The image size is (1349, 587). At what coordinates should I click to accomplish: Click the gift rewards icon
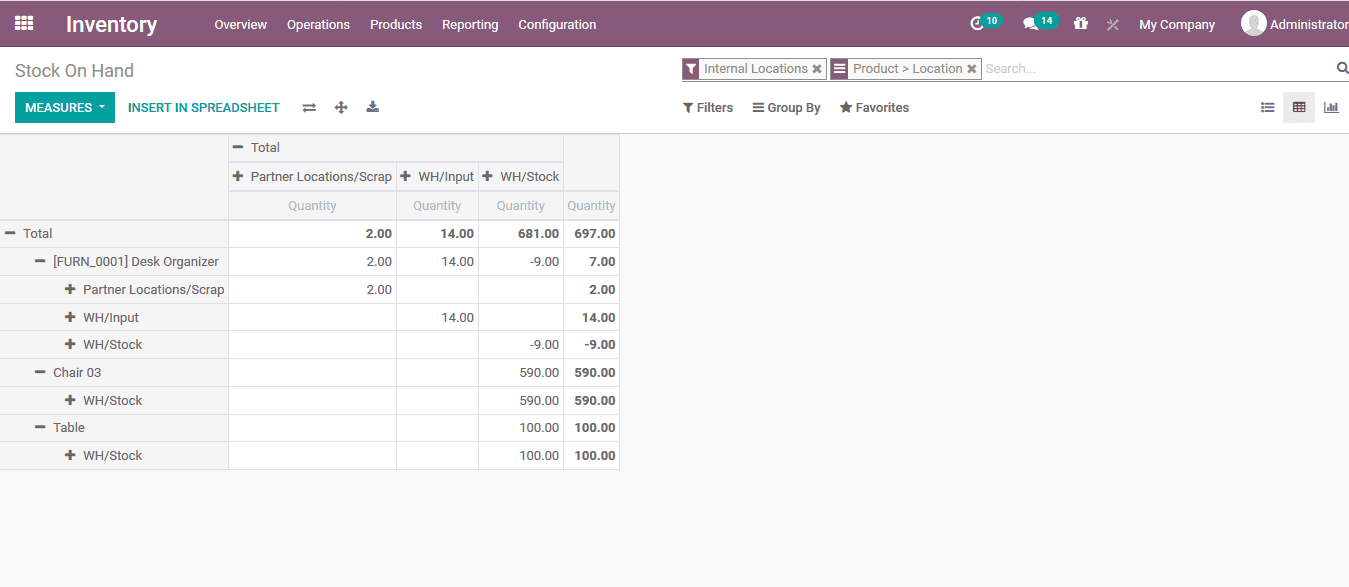pyautogui.click(x=1080, y=23)
